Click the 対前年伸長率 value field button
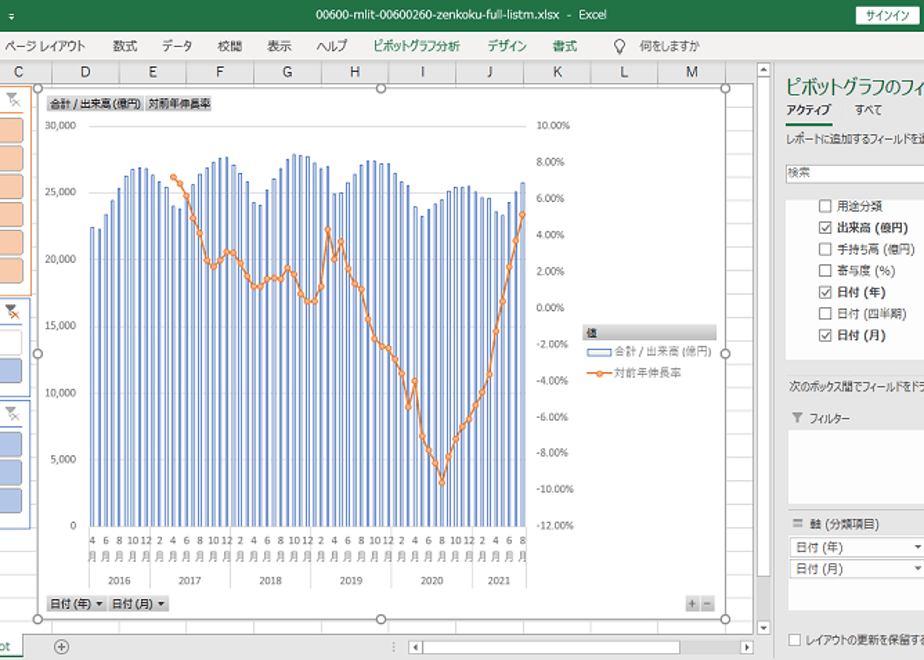 coord(179,104)
